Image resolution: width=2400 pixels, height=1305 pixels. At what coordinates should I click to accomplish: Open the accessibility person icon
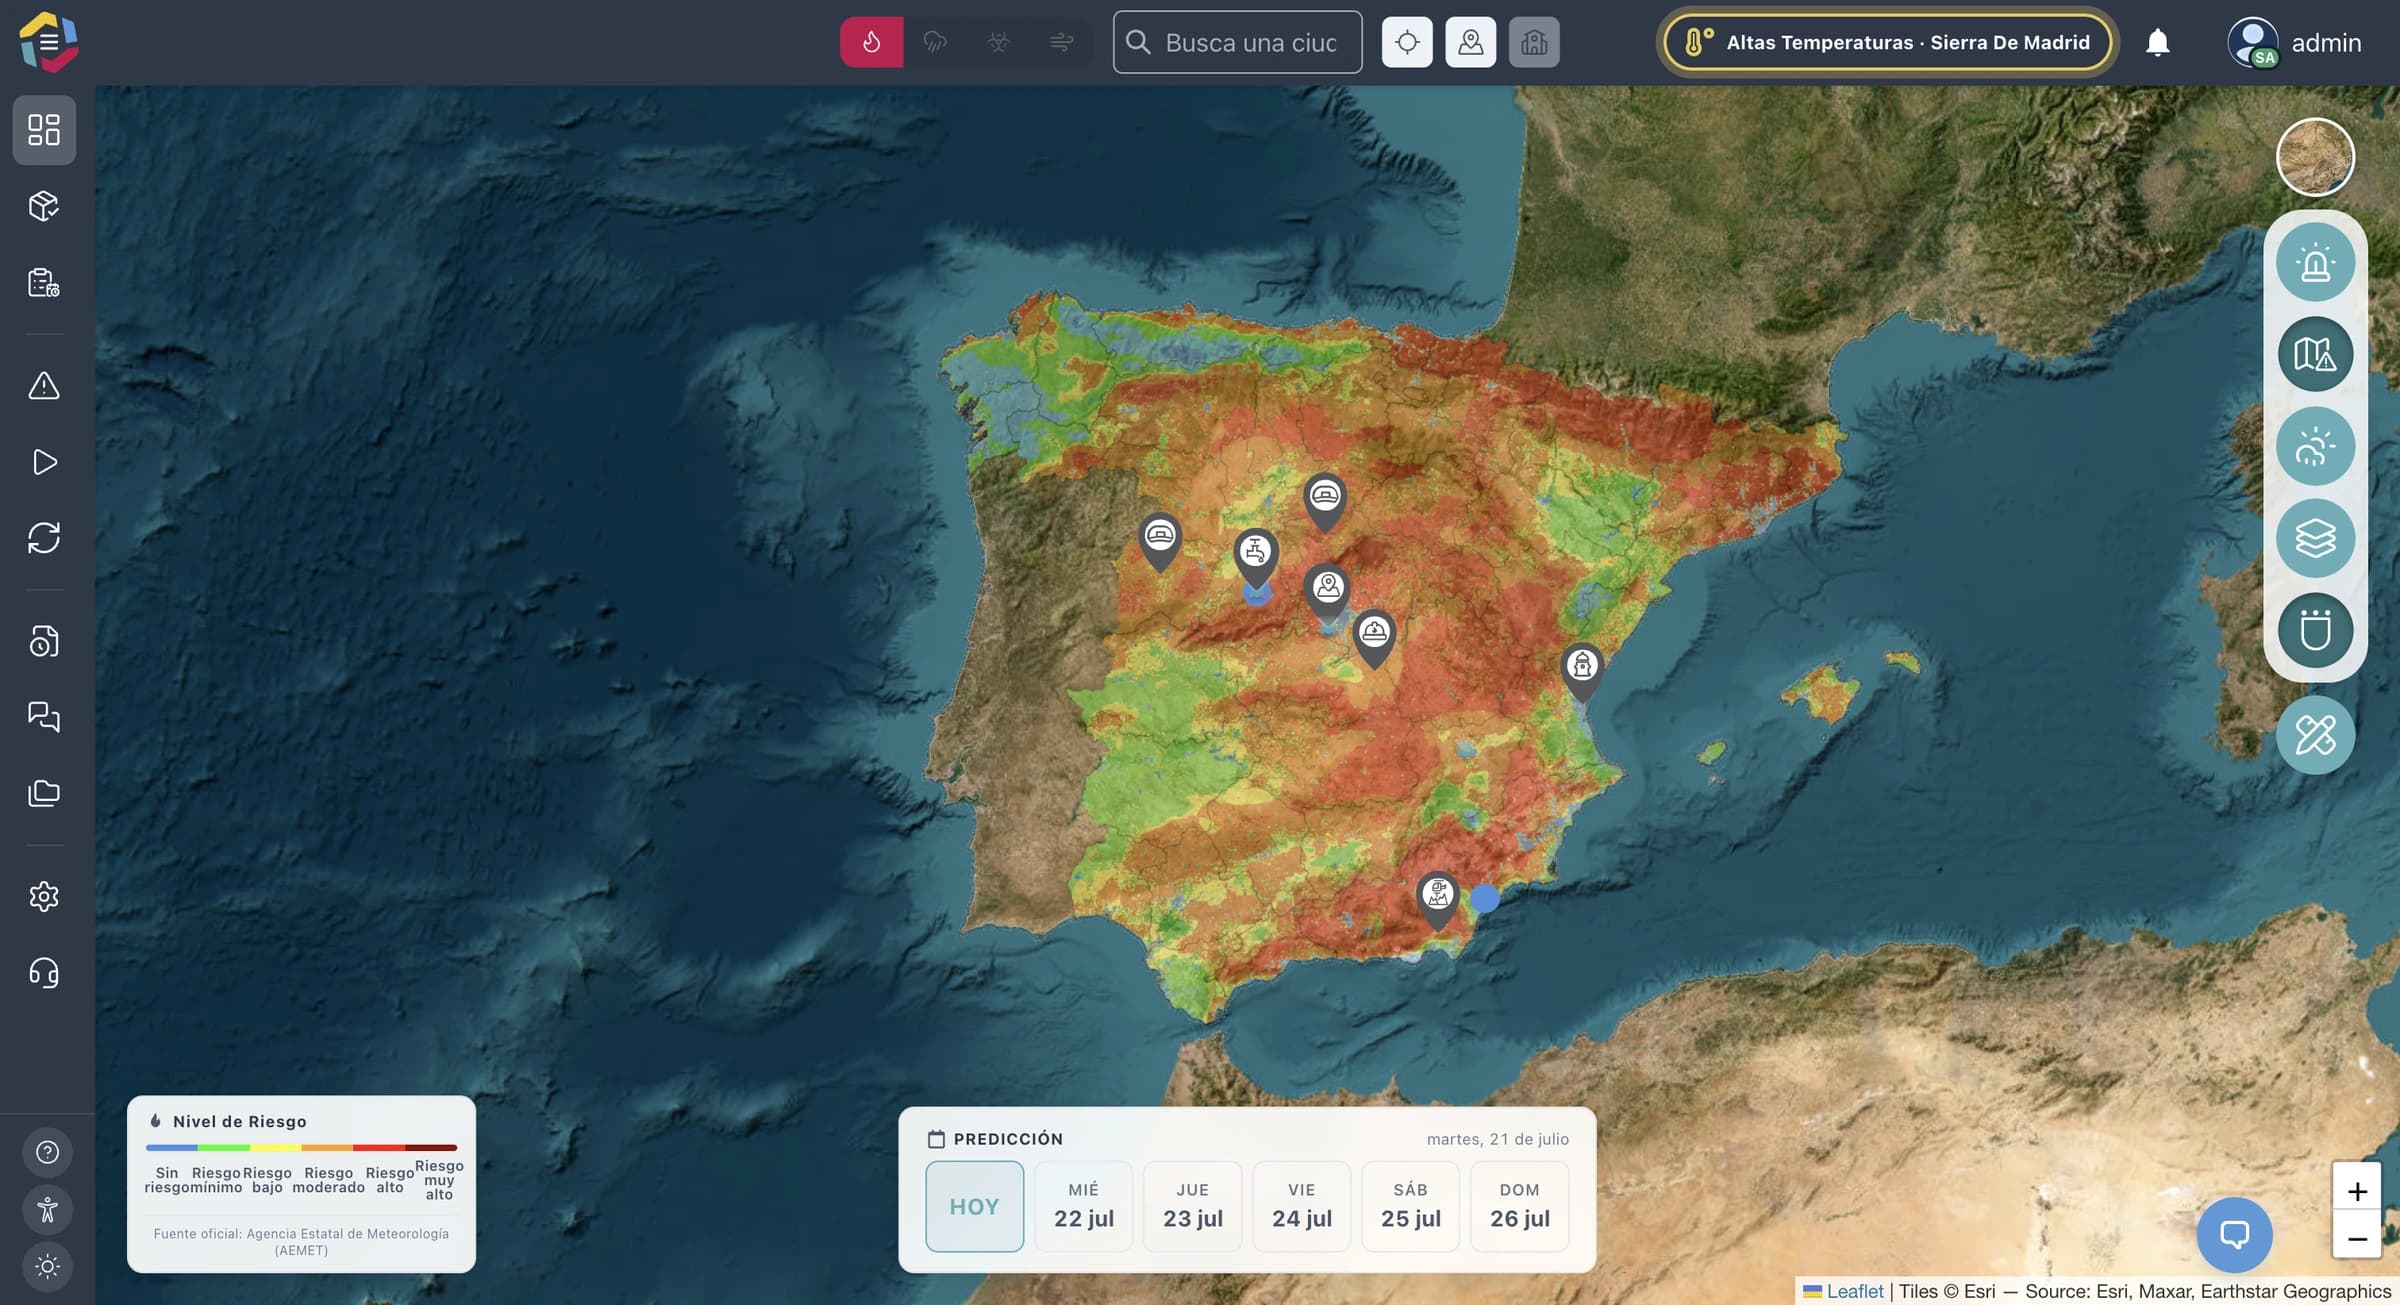(47, 1210)
